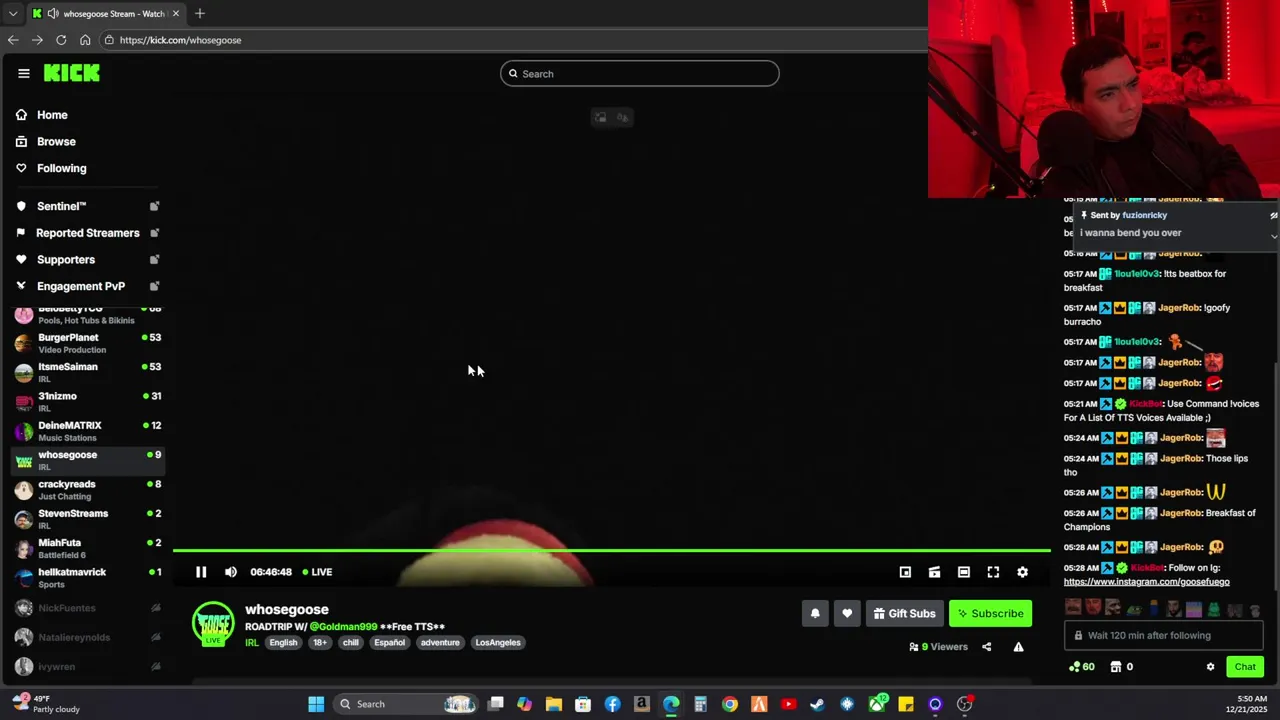Open the 9 Viewers list
1280x720 pixels.
[938, 647]
